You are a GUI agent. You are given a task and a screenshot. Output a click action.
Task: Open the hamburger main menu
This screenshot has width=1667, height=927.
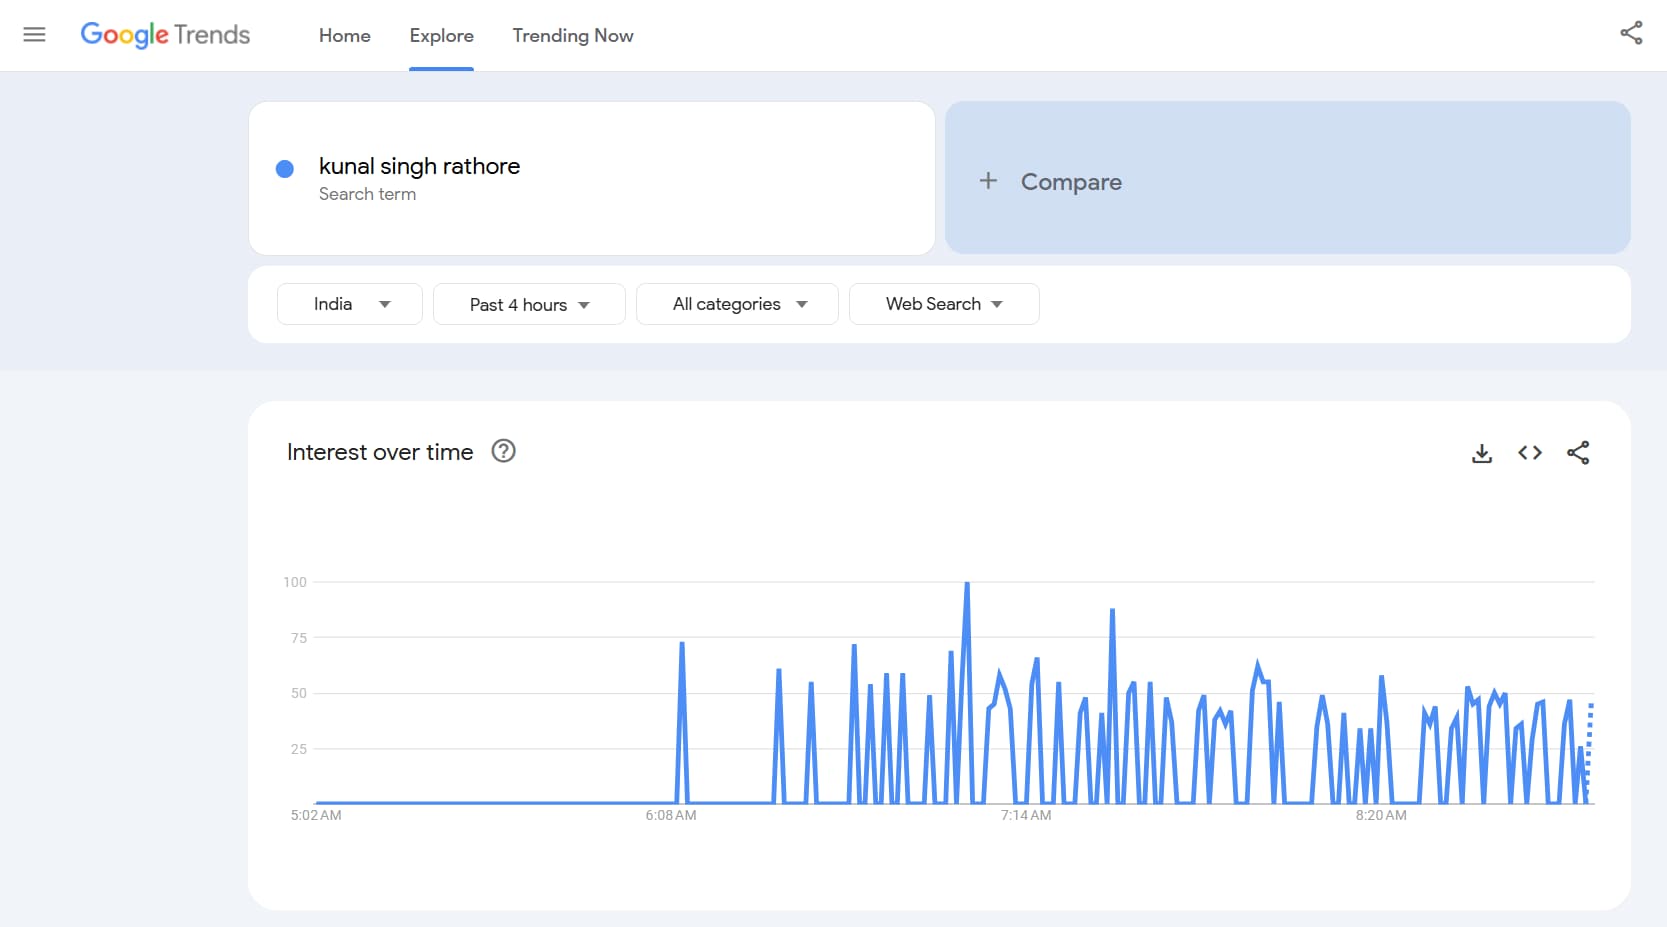[x=34, y=35]
